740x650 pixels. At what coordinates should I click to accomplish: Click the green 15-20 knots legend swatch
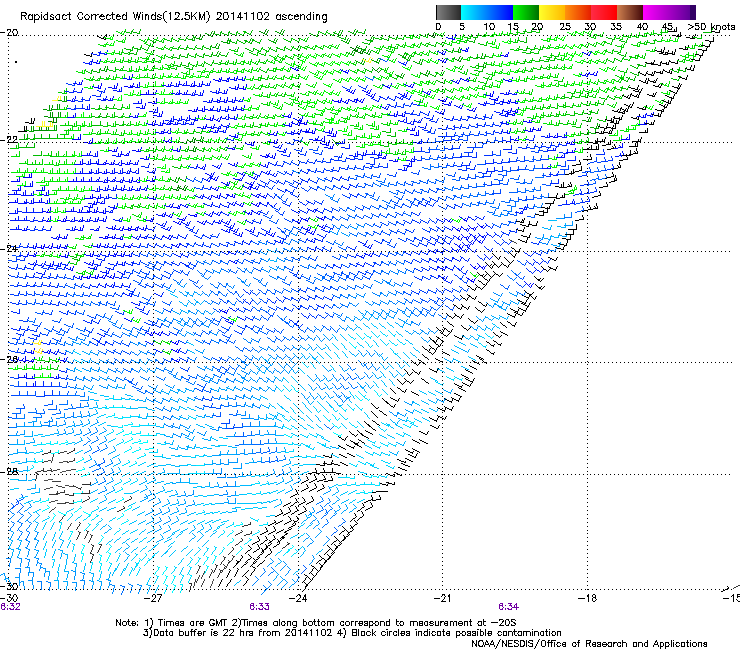point(526,12)
